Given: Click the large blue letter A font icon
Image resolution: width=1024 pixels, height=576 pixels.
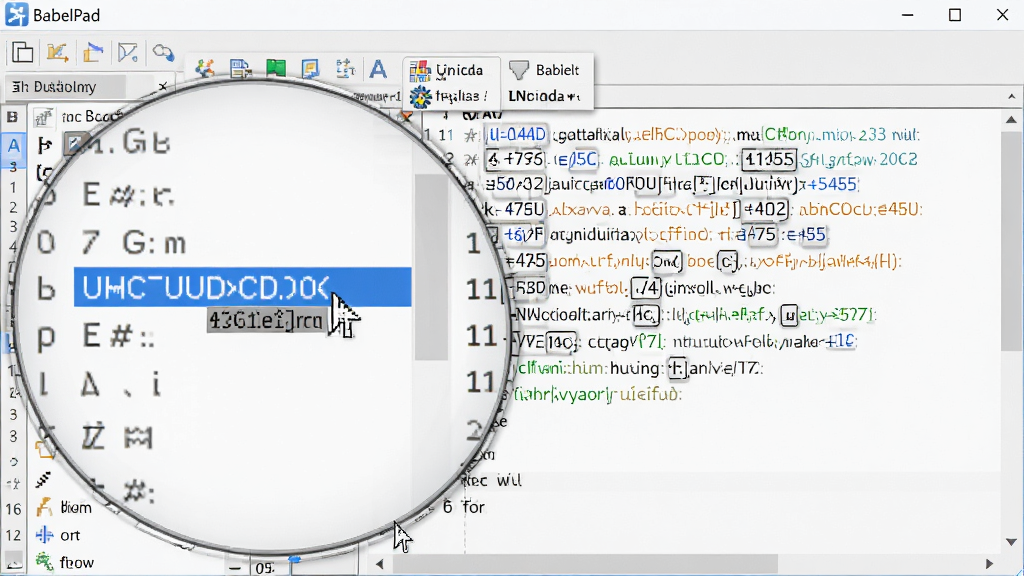Looking at the screenshot, I should coord(378,68).
